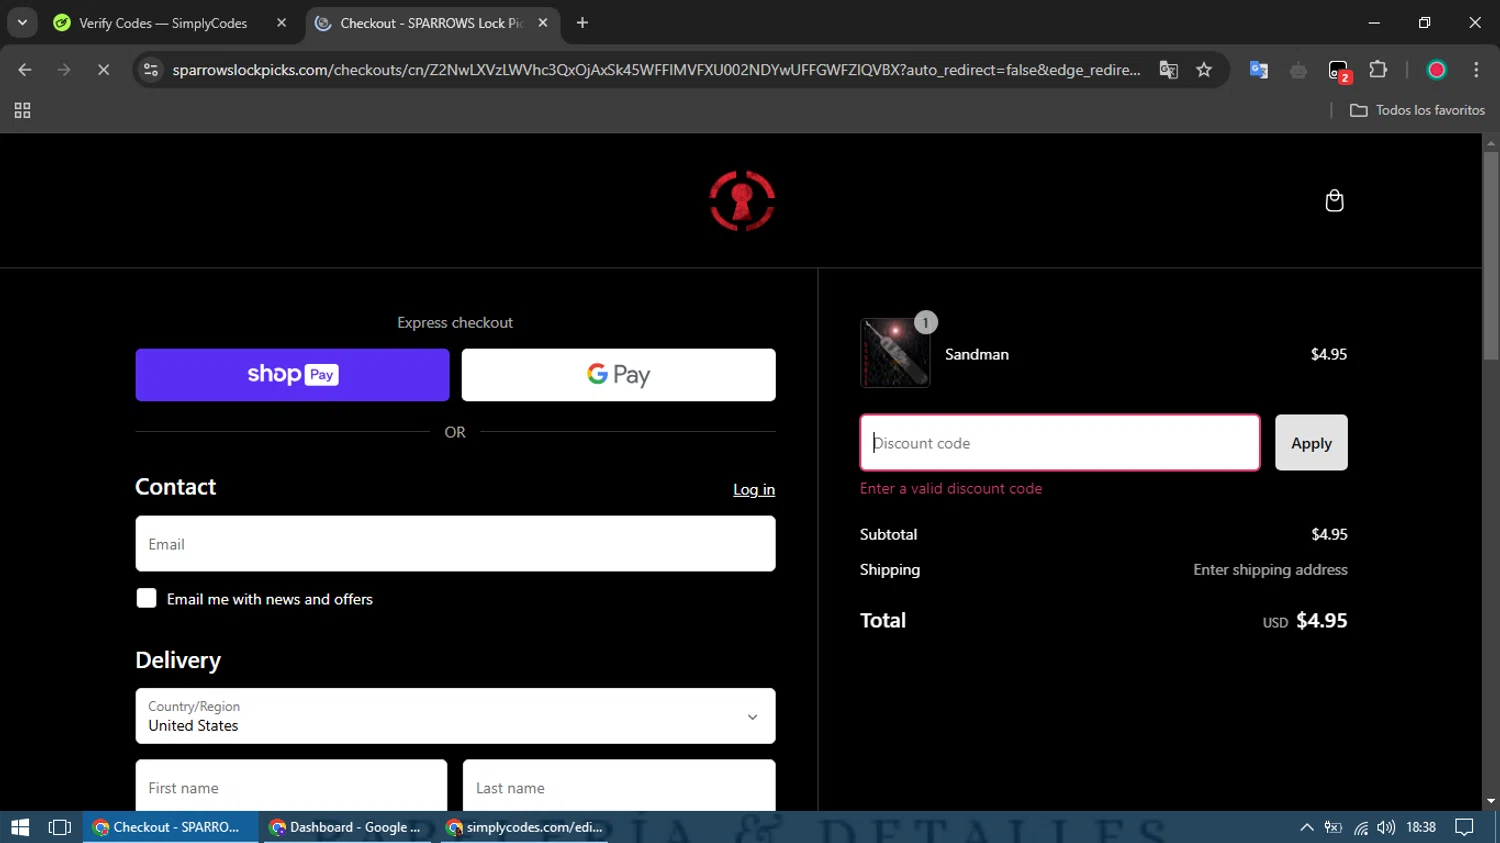Focus the Discount code field
The height and width of the screenshot is (843, 1500).
point(1059,443)
